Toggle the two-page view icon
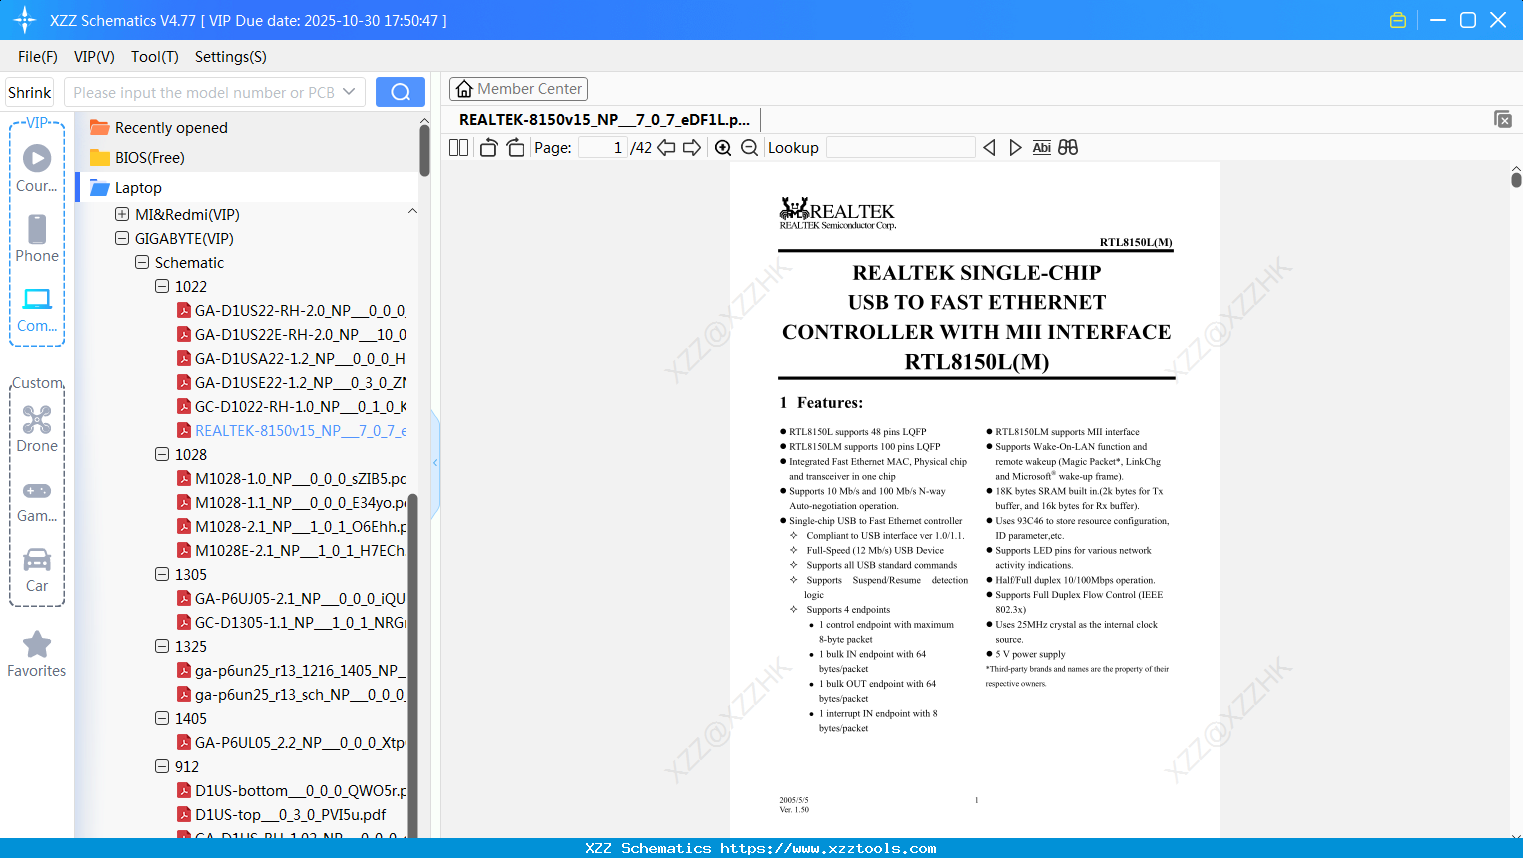This screenshot has height=858, width=1523. click(459, 148)
